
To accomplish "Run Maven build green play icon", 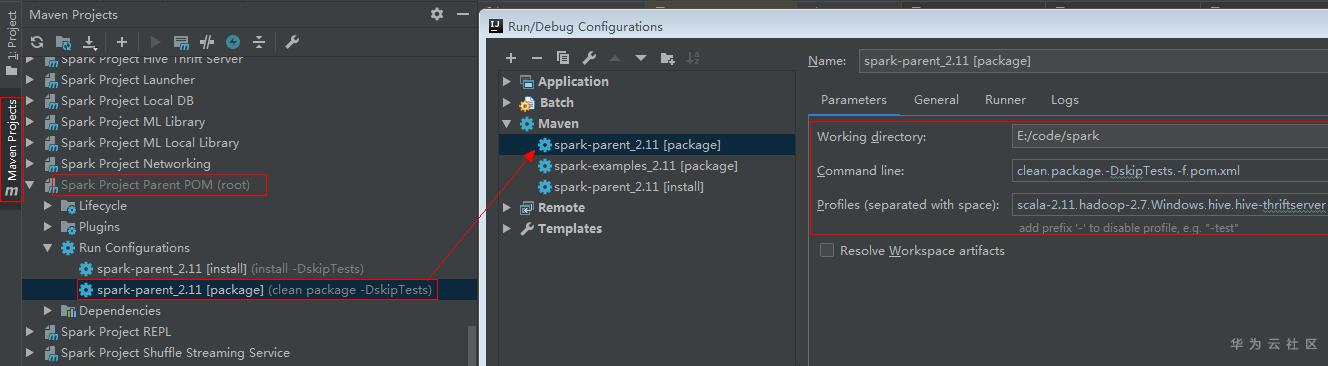I will [154, 42].
